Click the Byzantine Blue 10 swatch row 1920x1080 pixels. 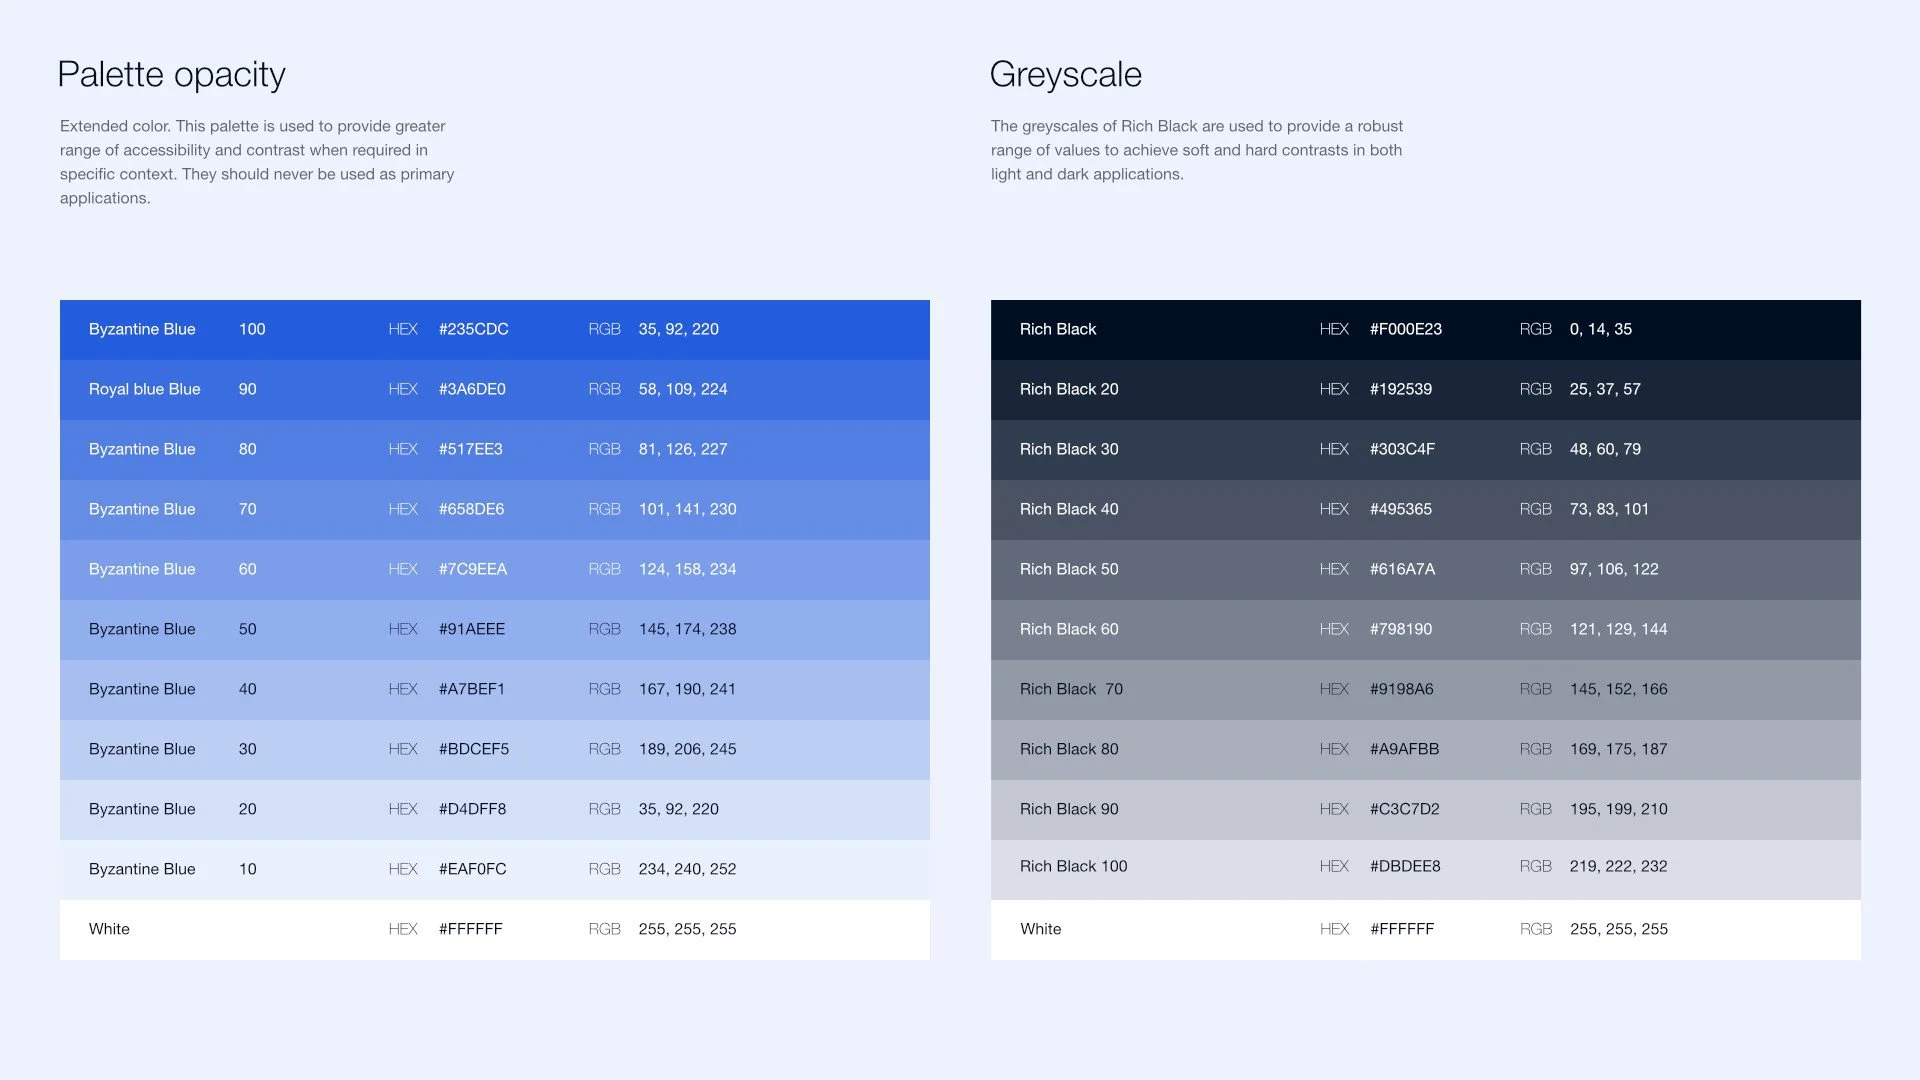(494, 869)
